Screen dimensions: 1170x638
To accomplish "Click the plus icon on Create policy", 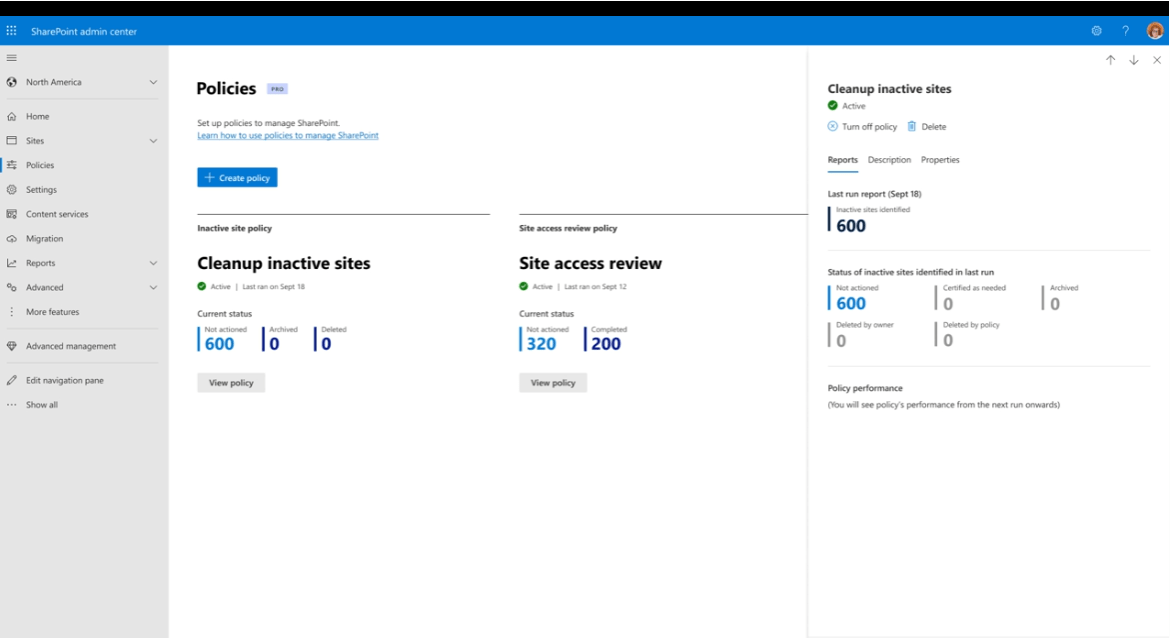I will [x=210, y=178].
